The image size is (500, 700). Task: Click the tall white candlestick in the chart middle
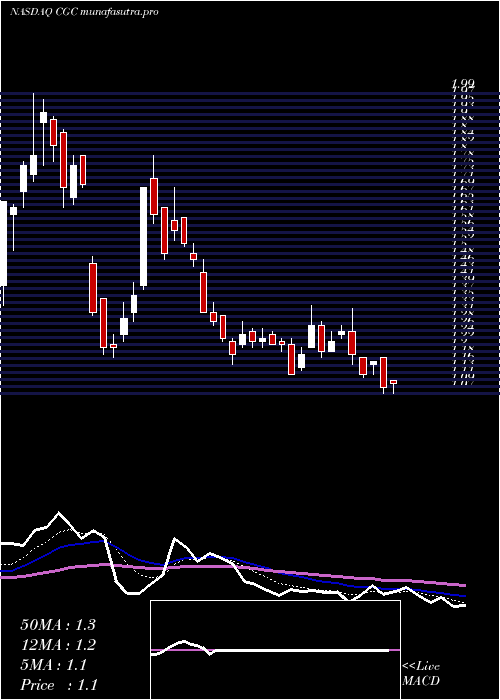[143, 237]
